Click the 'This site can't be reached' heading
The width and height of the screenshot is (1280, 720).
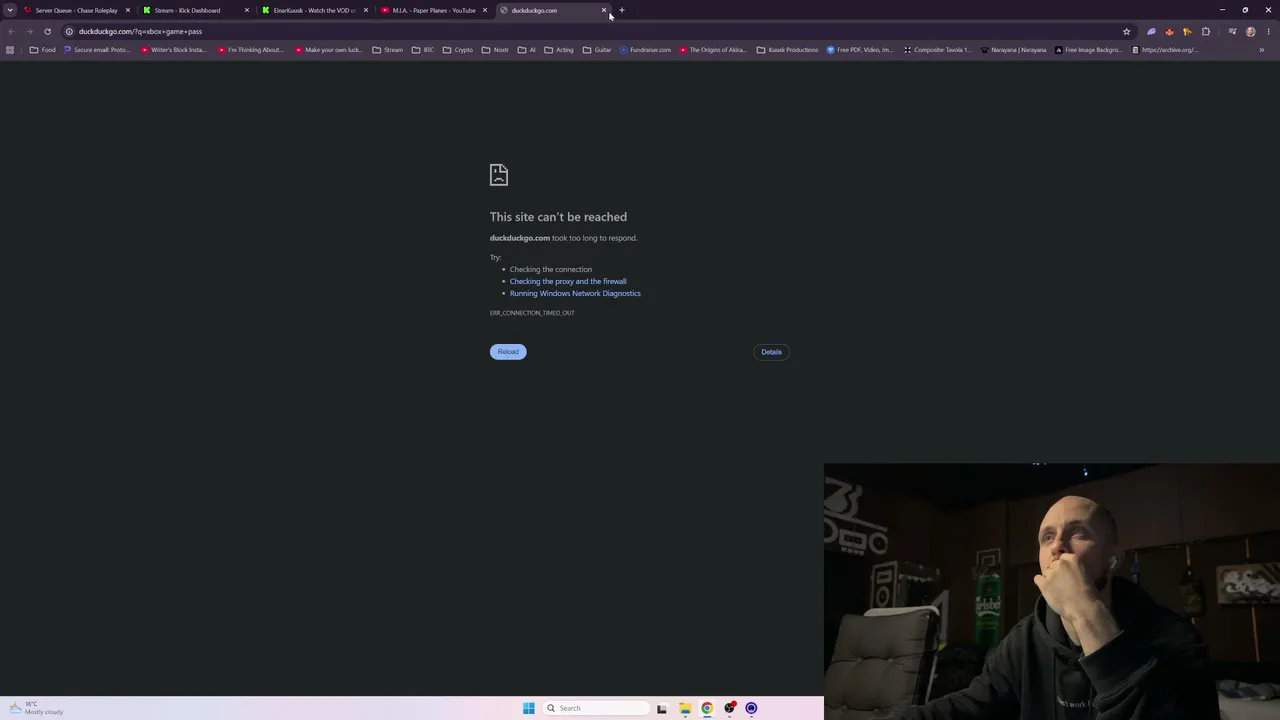coord(558,217)
